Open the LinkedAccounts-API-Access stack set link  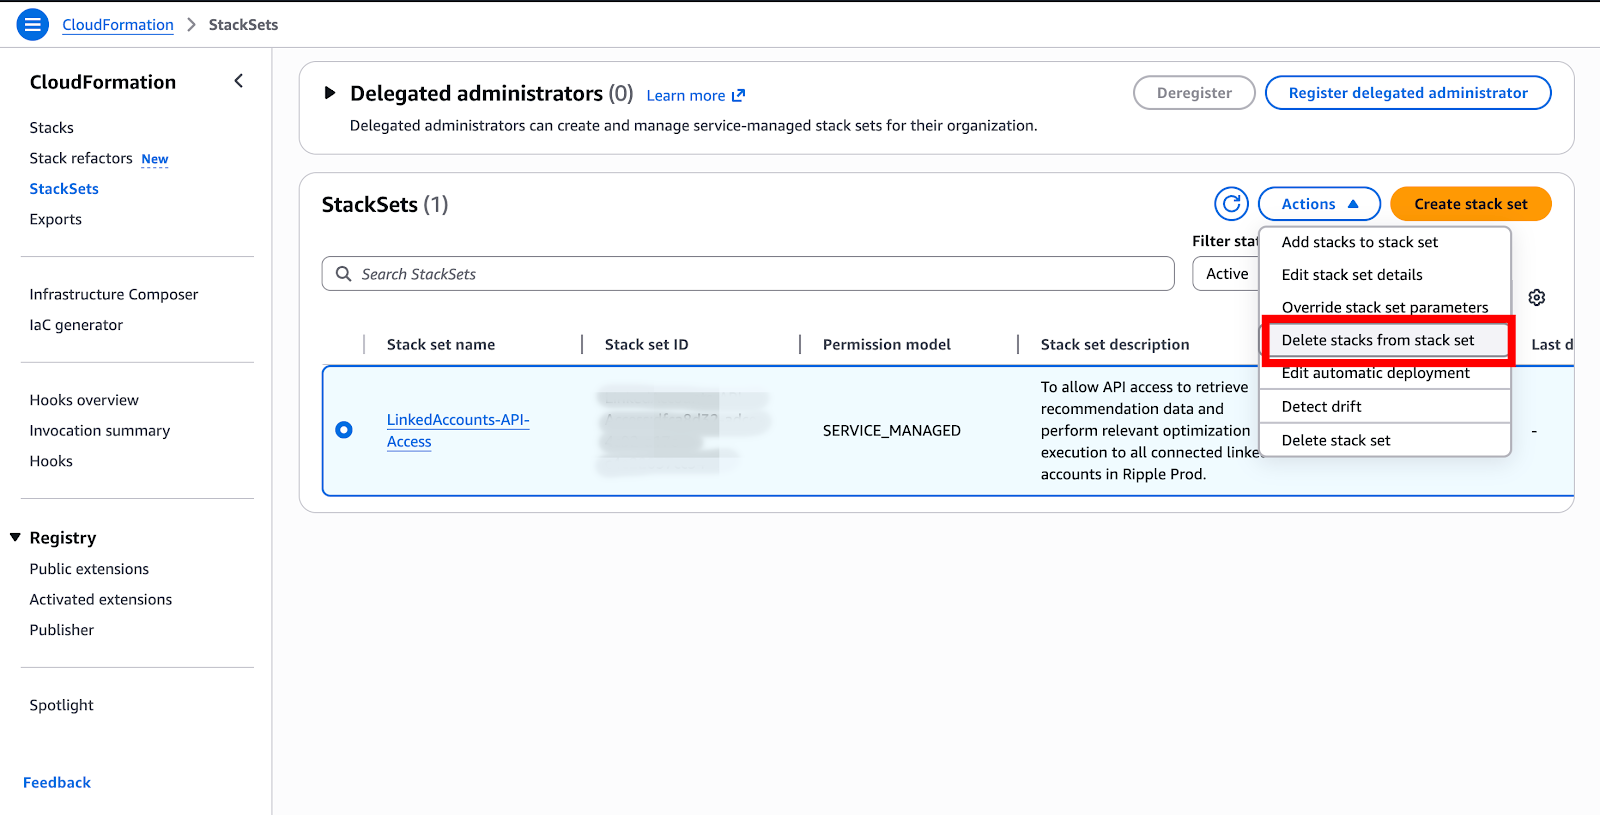tap(458, 431)
